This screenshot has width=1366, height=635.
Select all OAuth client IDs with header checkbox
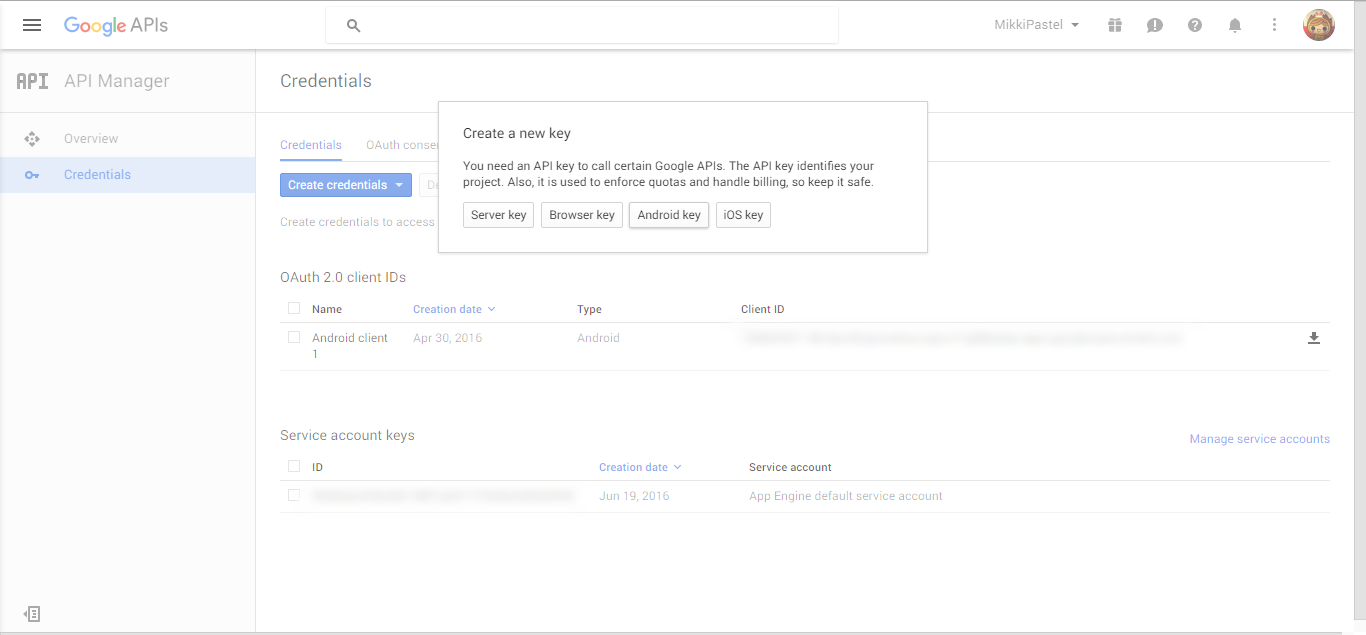click(293, 308)
